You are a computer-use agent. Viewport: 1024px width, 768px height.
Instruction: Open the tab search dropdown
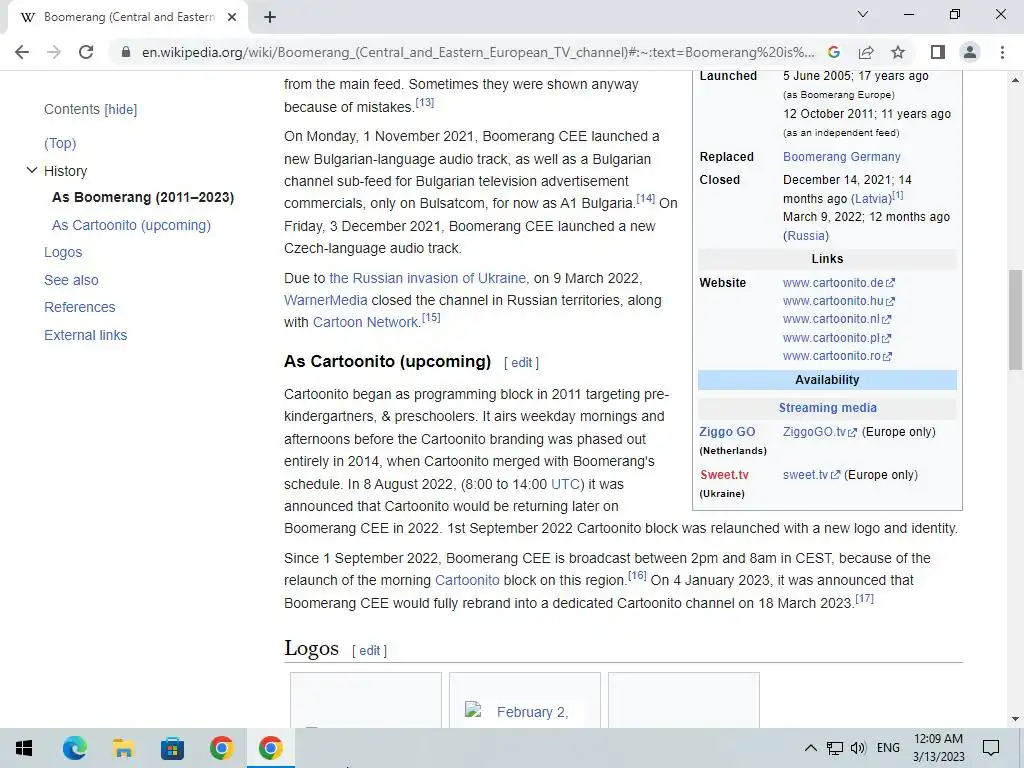pyautogui.click(x=863, y=14)
